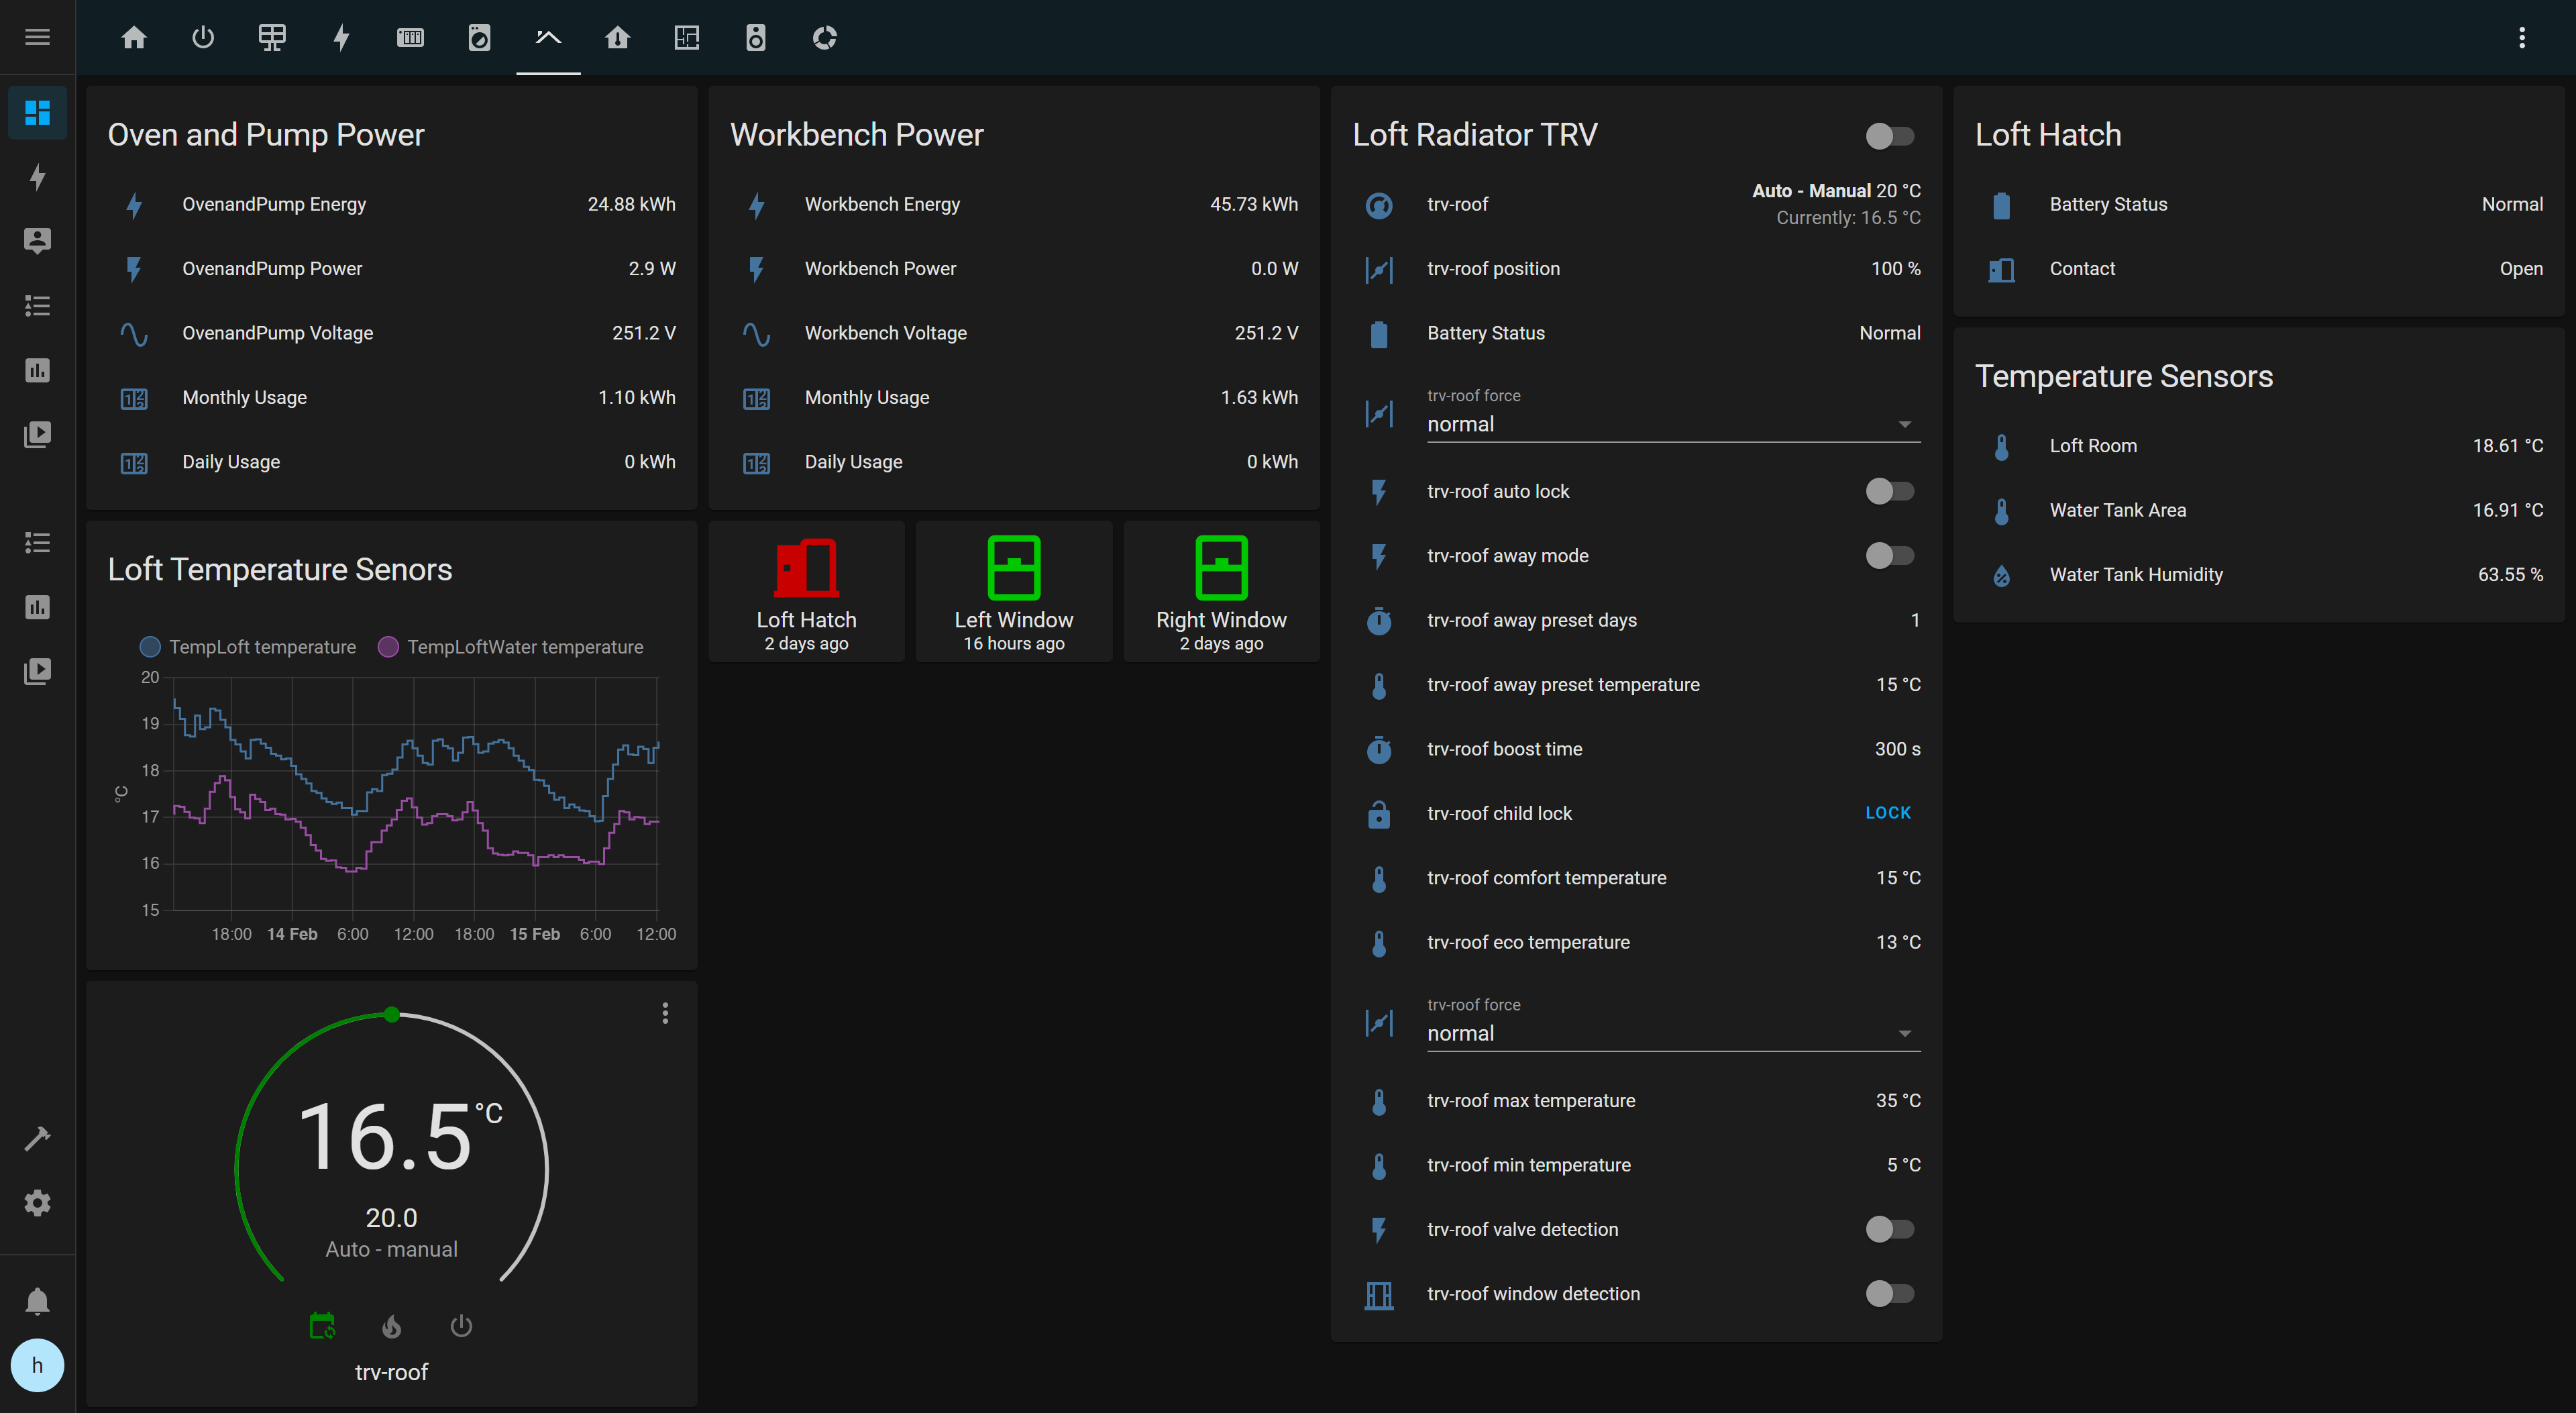Turn off thermostat with power icon
The width and height of the screenshot is (2576, 1413).
[x=461, y=1326]
